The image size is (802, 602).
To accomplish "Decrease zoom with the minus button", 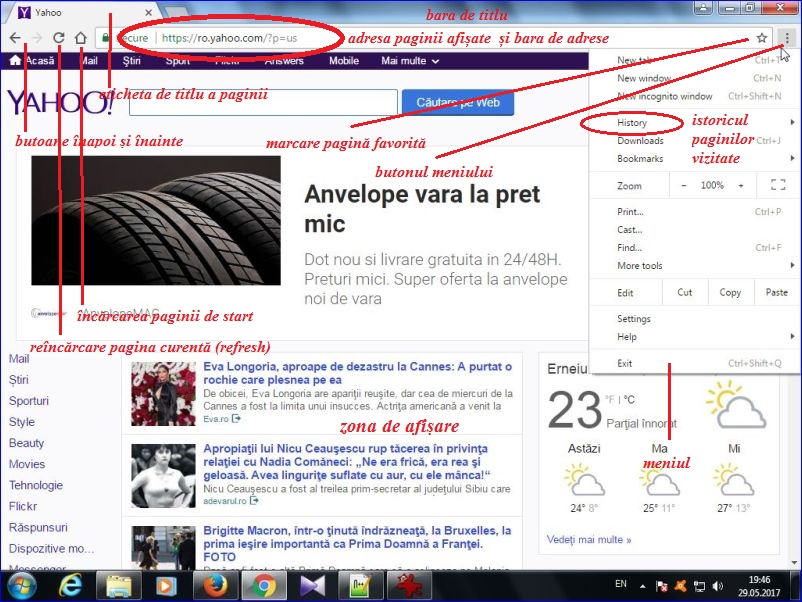I will [684, 186].
